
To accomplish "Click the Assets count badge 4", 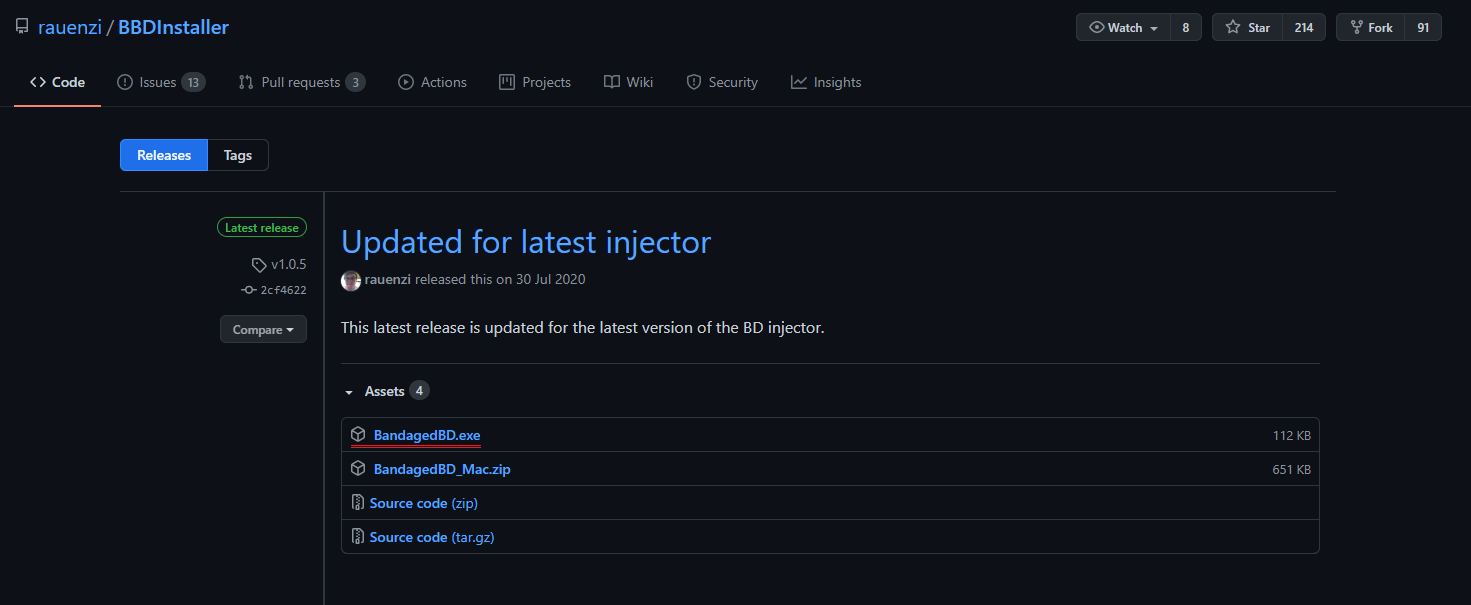I will coord(419,391).
